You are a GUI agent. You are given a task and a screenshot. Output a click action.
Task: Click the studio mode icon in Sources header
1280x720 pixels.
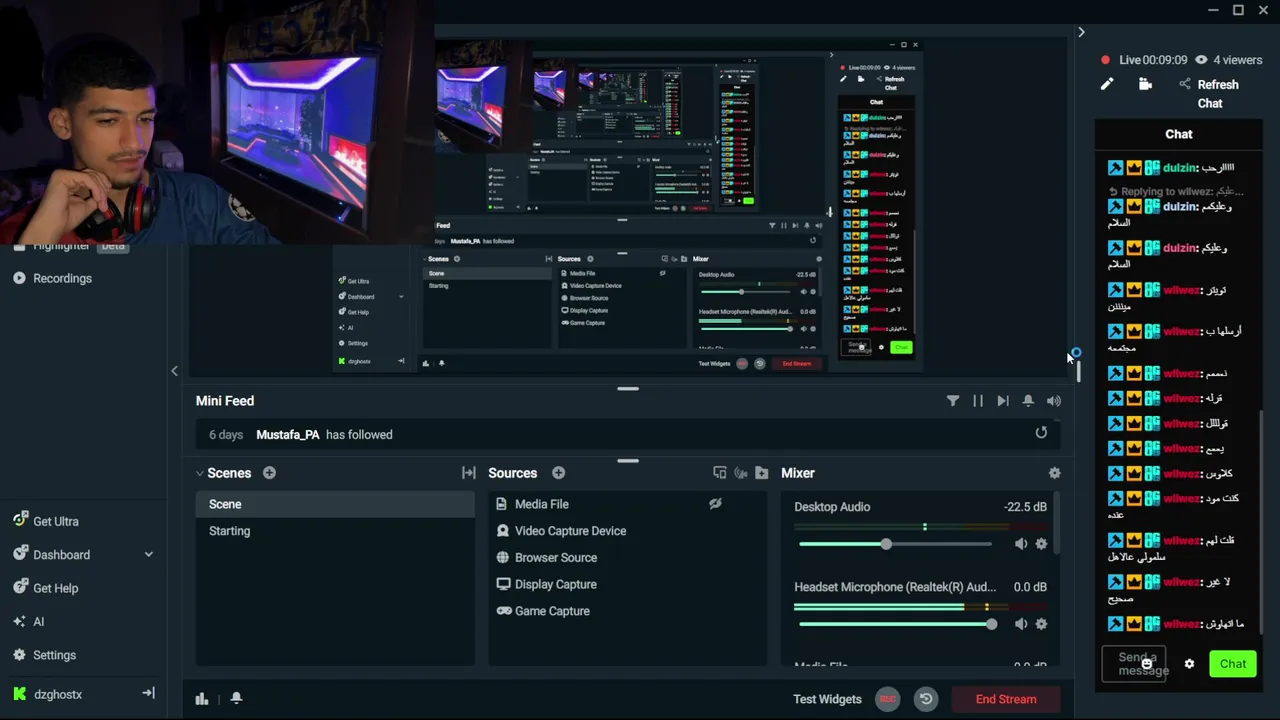pyautogui.click(x=719, y=473)
